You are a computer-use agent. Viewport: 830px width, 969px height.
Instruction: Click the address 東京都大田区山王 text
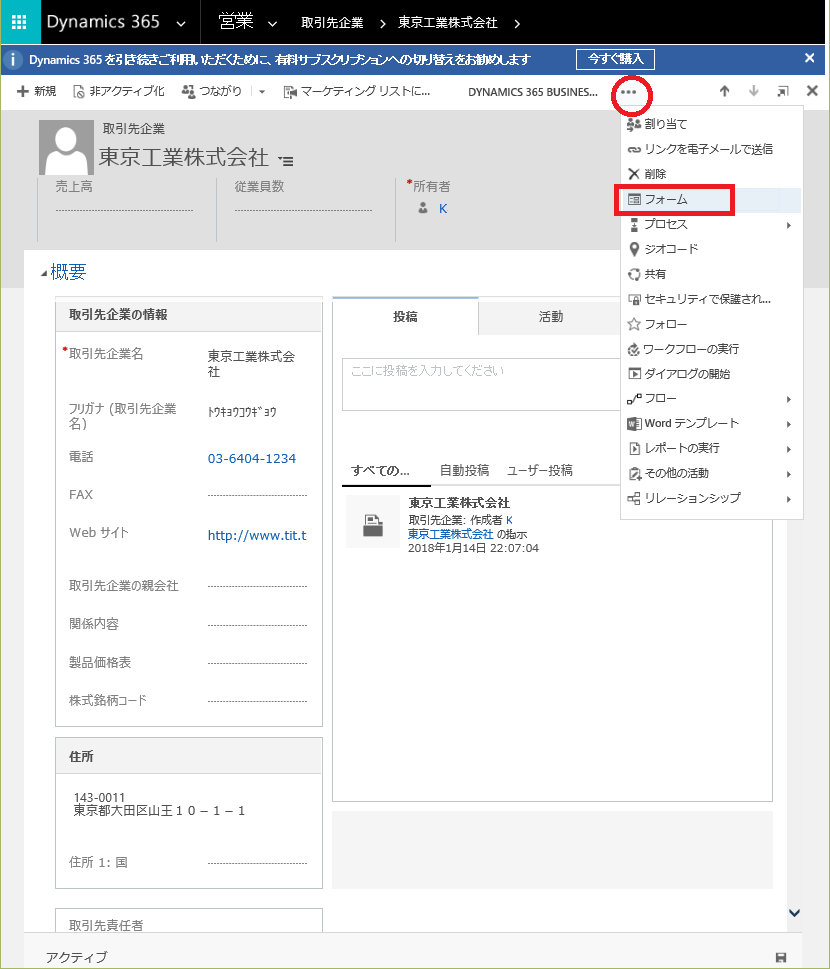click(159, 811)
